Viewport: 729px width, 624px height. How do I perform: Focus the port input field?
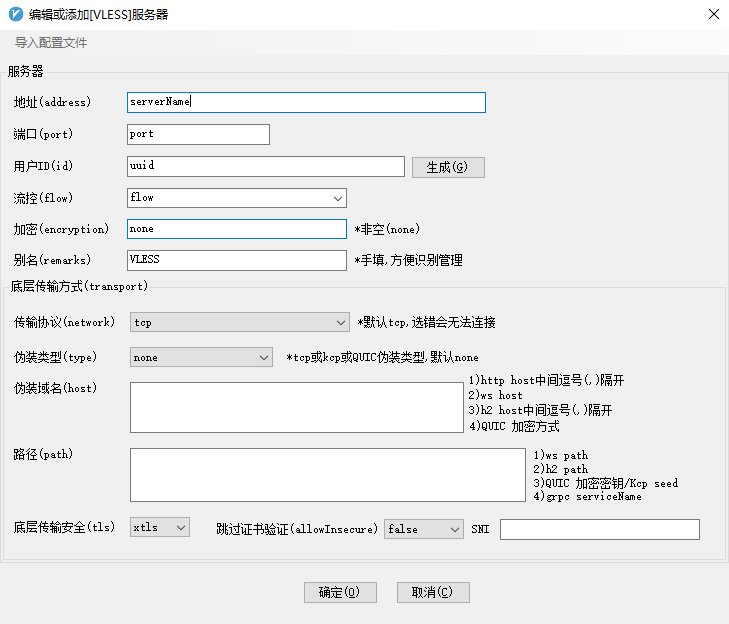pos(199,134)
